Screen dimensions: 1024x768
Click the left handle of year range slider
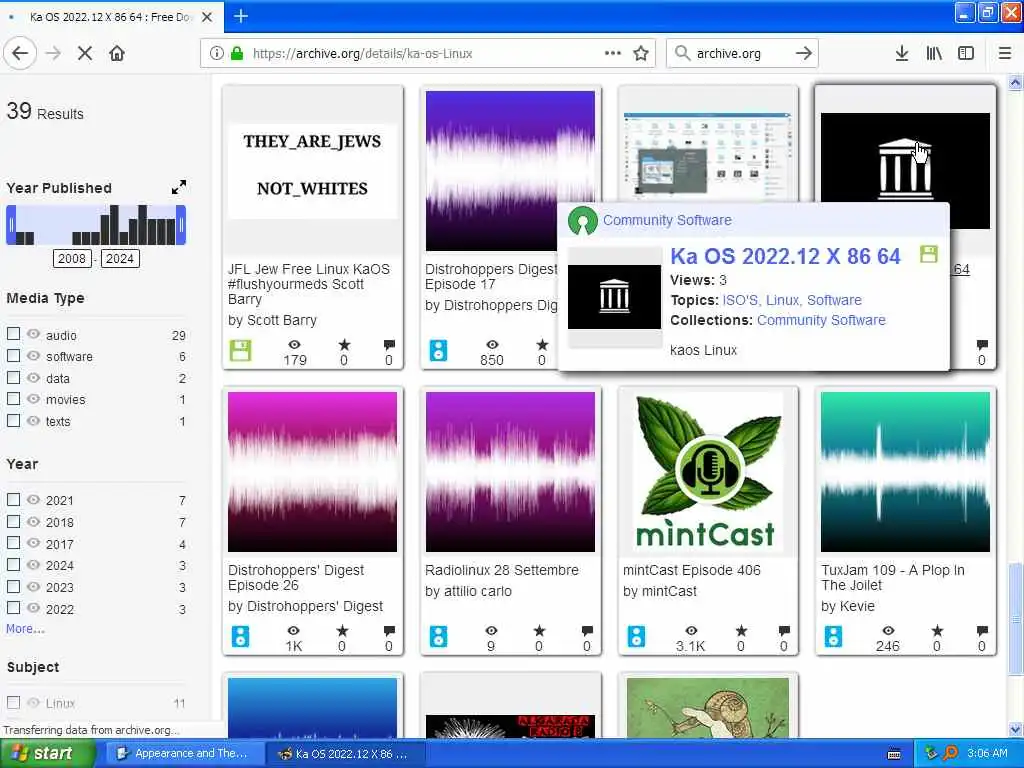(x=11, y=225)
